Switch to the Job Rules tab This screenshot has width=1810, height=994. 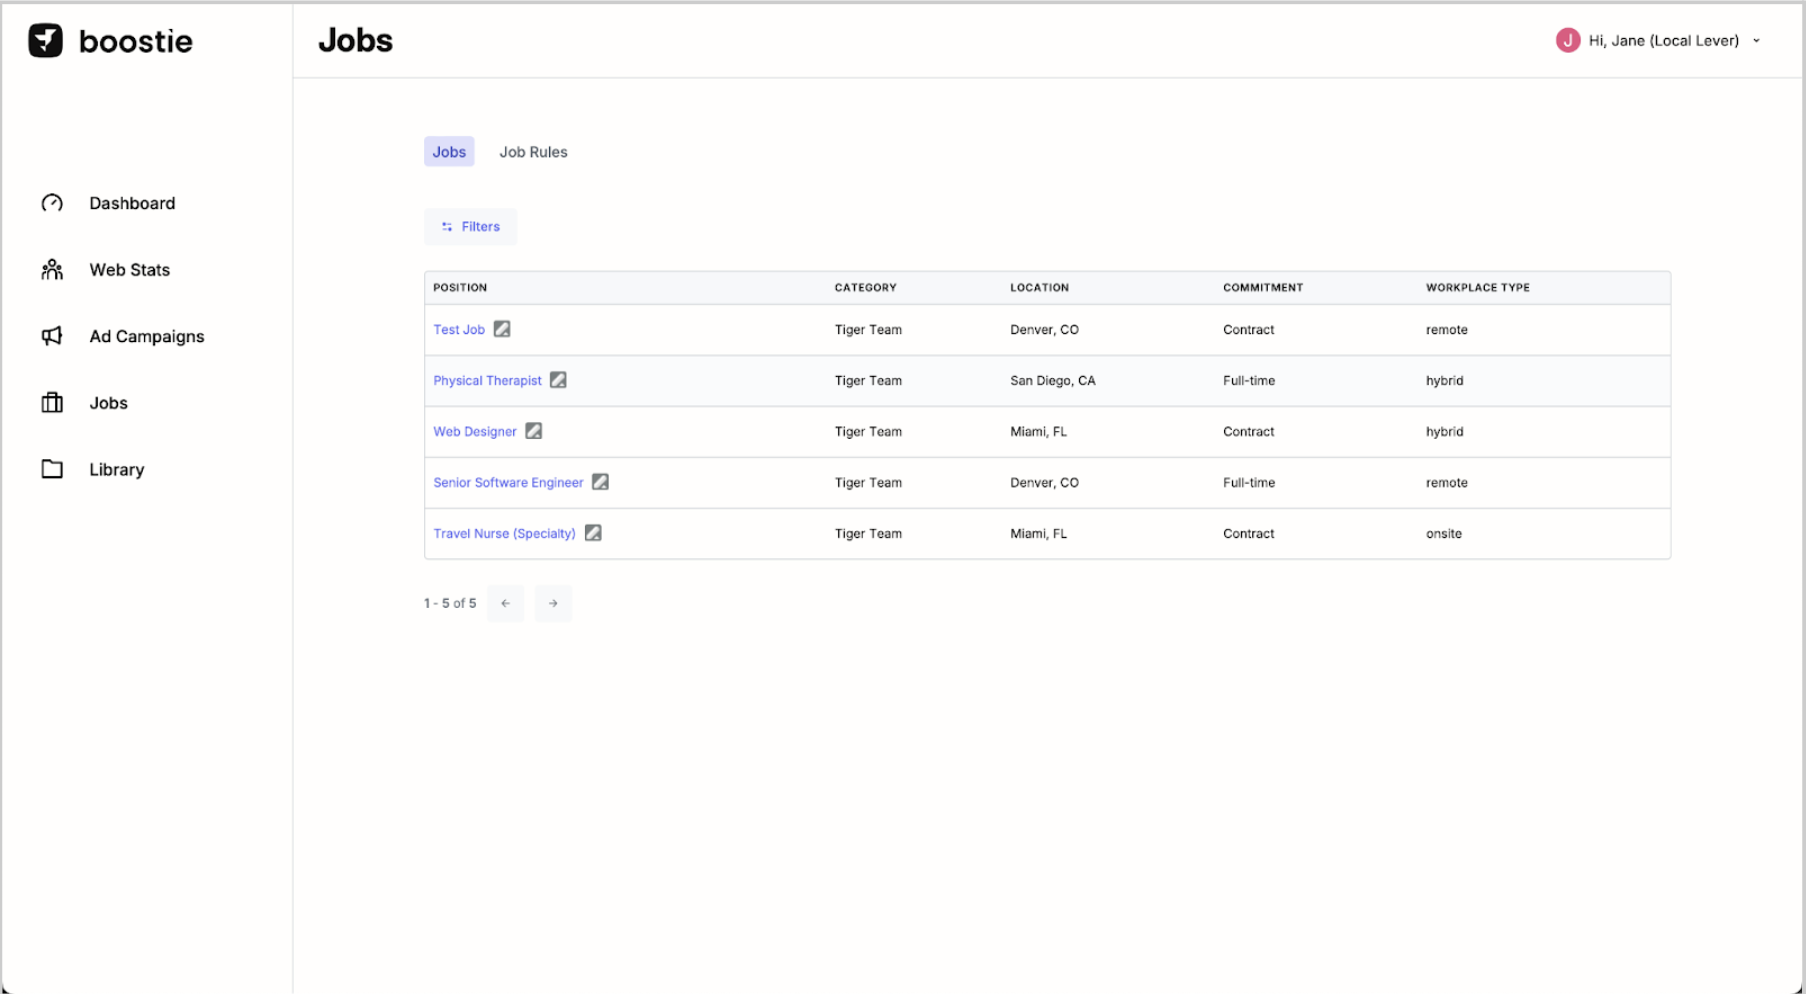[x=533, y=152]
